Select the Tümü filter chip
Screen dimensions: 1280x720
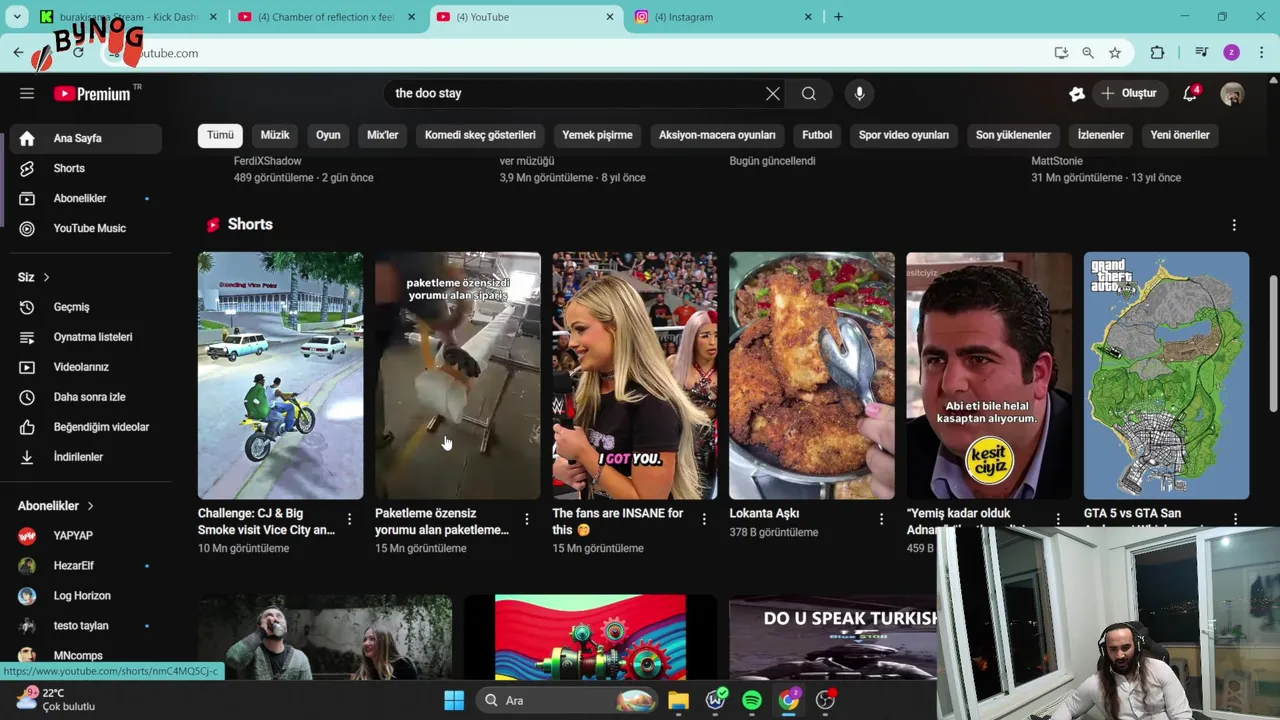[x=220, y=135]
